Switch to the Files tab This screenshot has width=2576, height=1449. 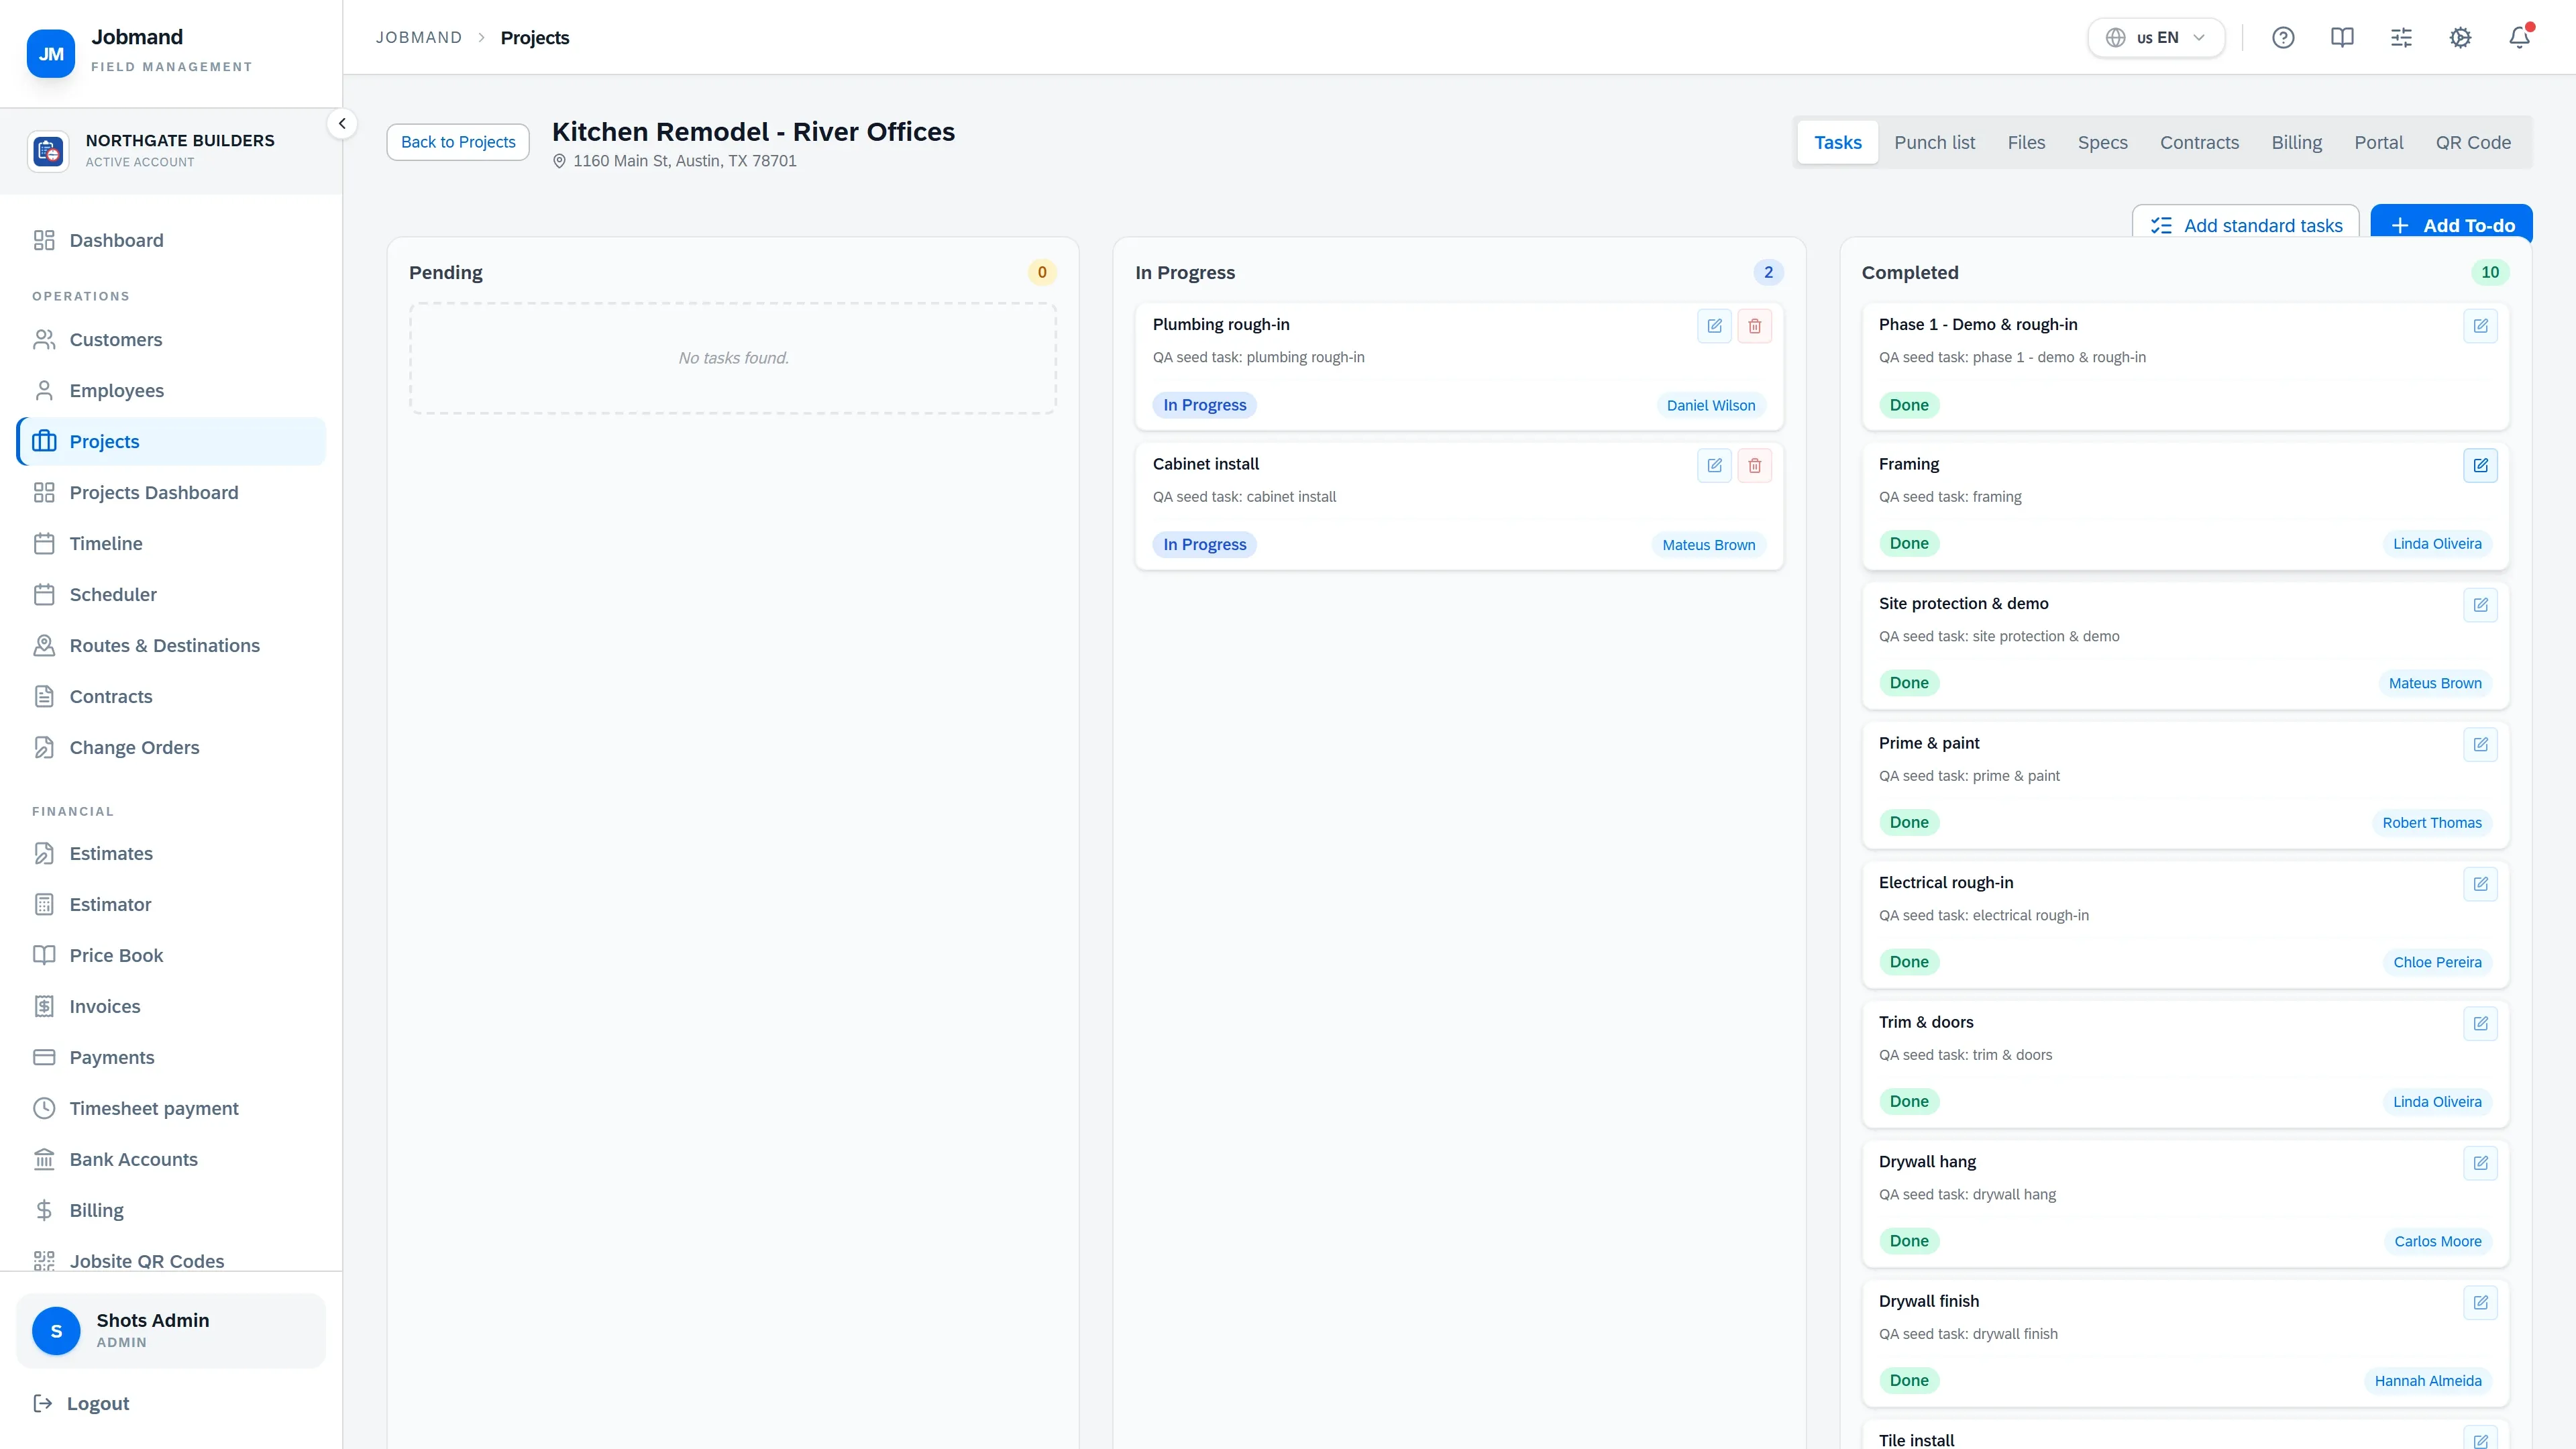(2026, 143)
